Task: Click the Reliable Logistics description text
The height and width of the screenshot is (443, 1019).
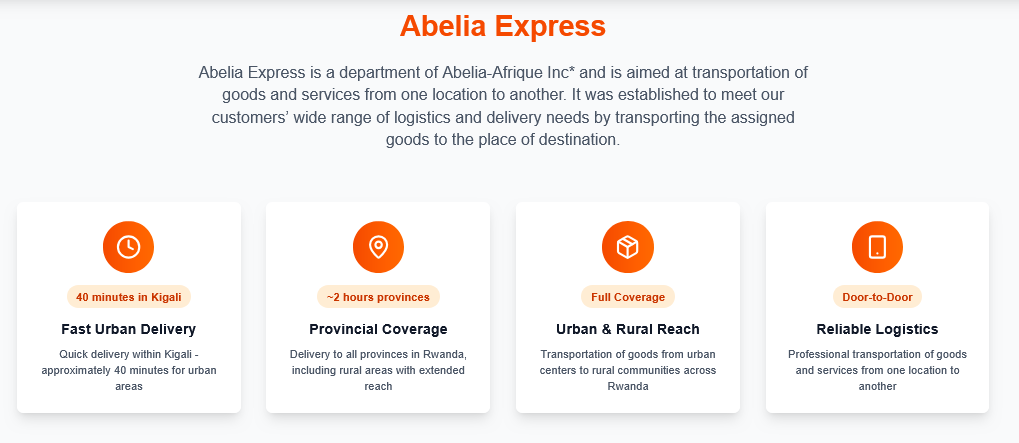Action: click(x=877, y=370)
